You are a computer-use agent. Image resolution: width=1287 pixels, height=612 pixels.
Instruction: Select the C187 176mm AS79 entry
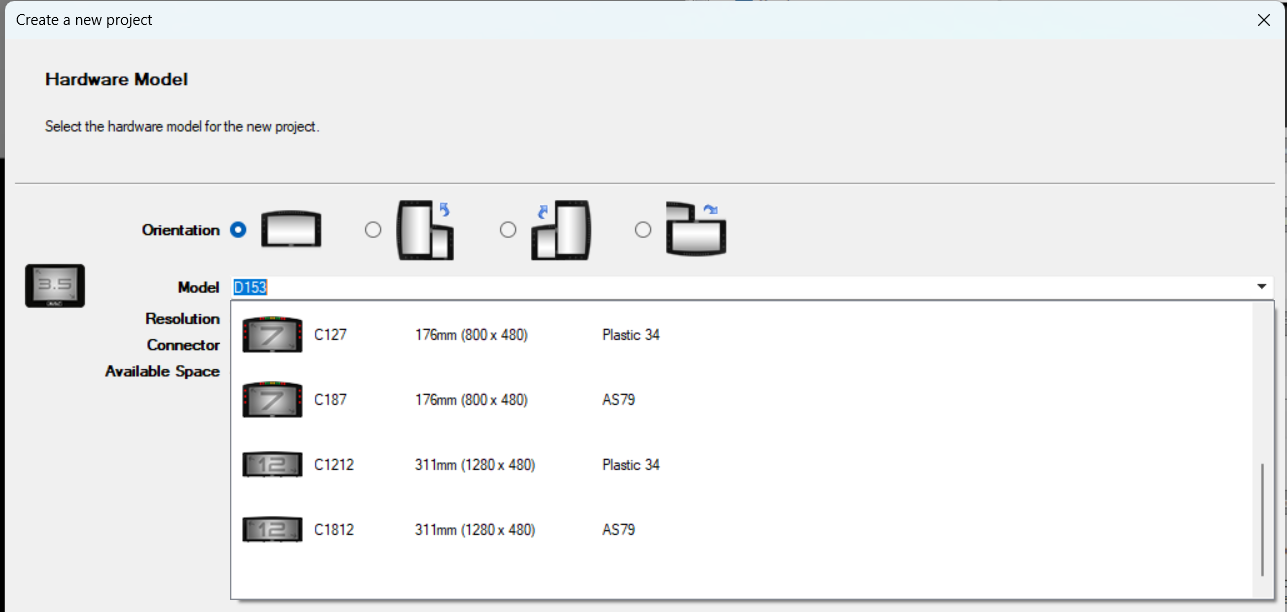click(x=741, y=400)
